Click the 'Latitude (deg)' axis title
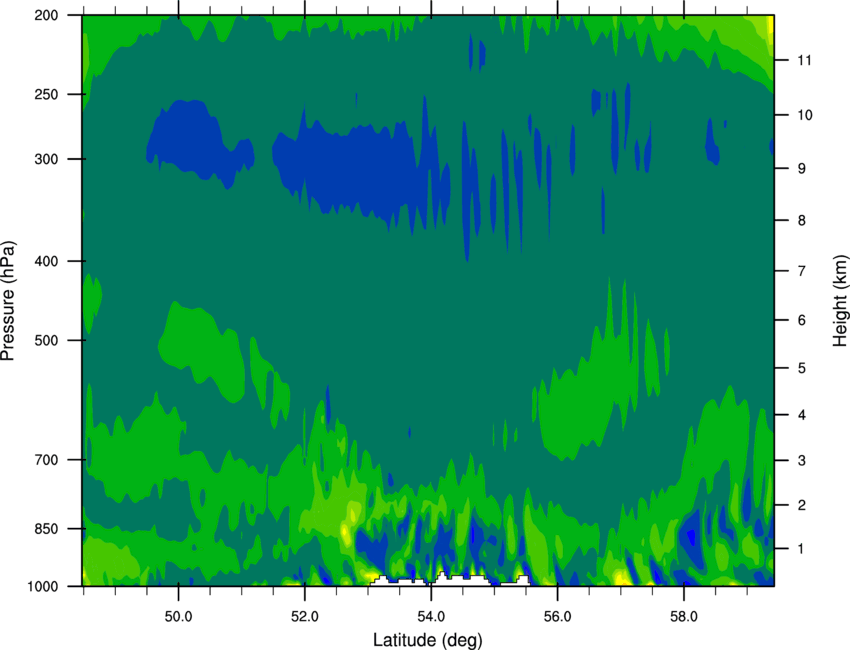The width and height of the screenshot is (850, 650). click(x=427, y=640)
